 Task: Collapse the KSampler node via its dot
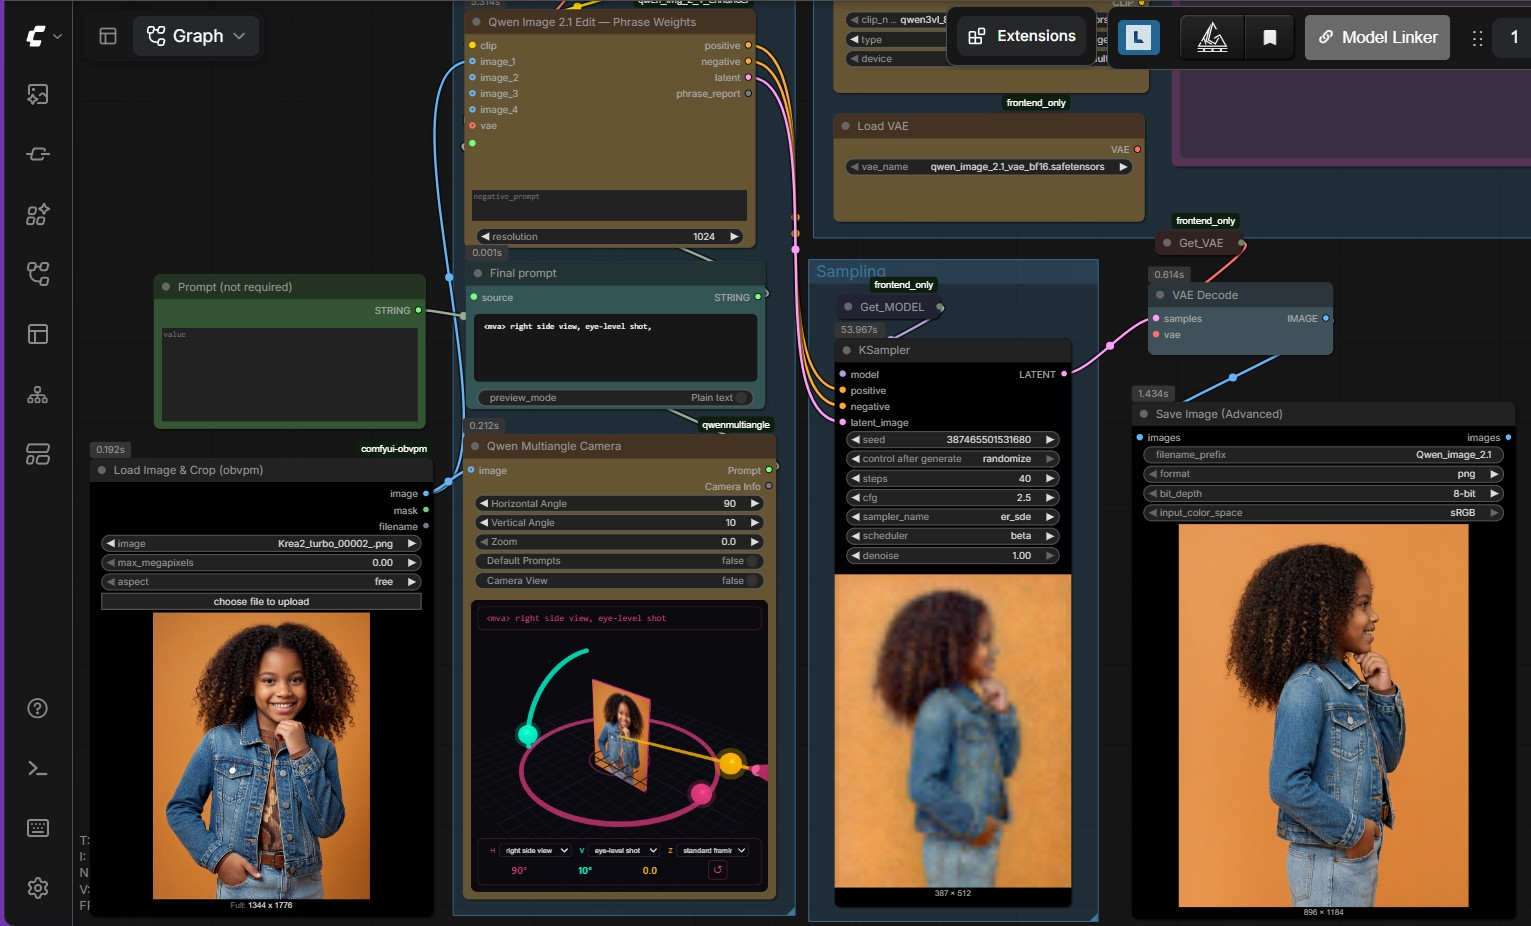846,350
